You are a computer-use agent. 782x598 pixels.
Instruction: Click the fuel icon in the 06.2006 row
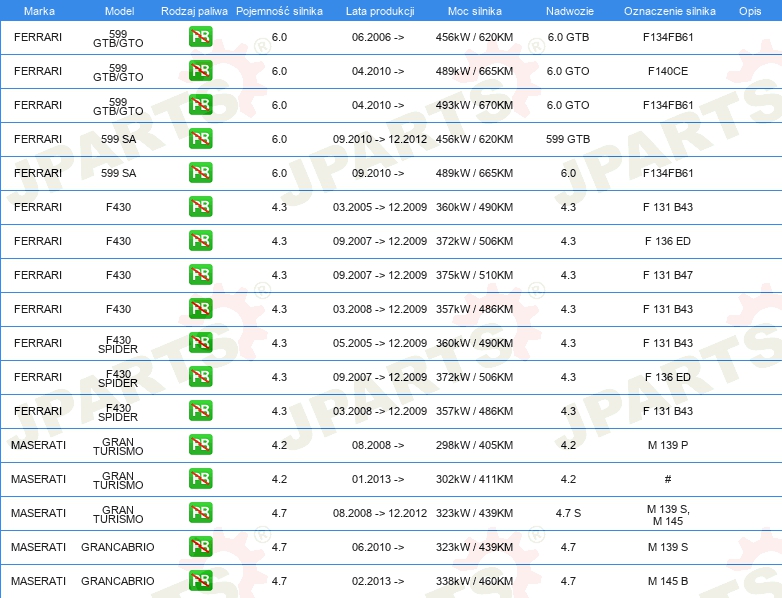tap(200, 37)
